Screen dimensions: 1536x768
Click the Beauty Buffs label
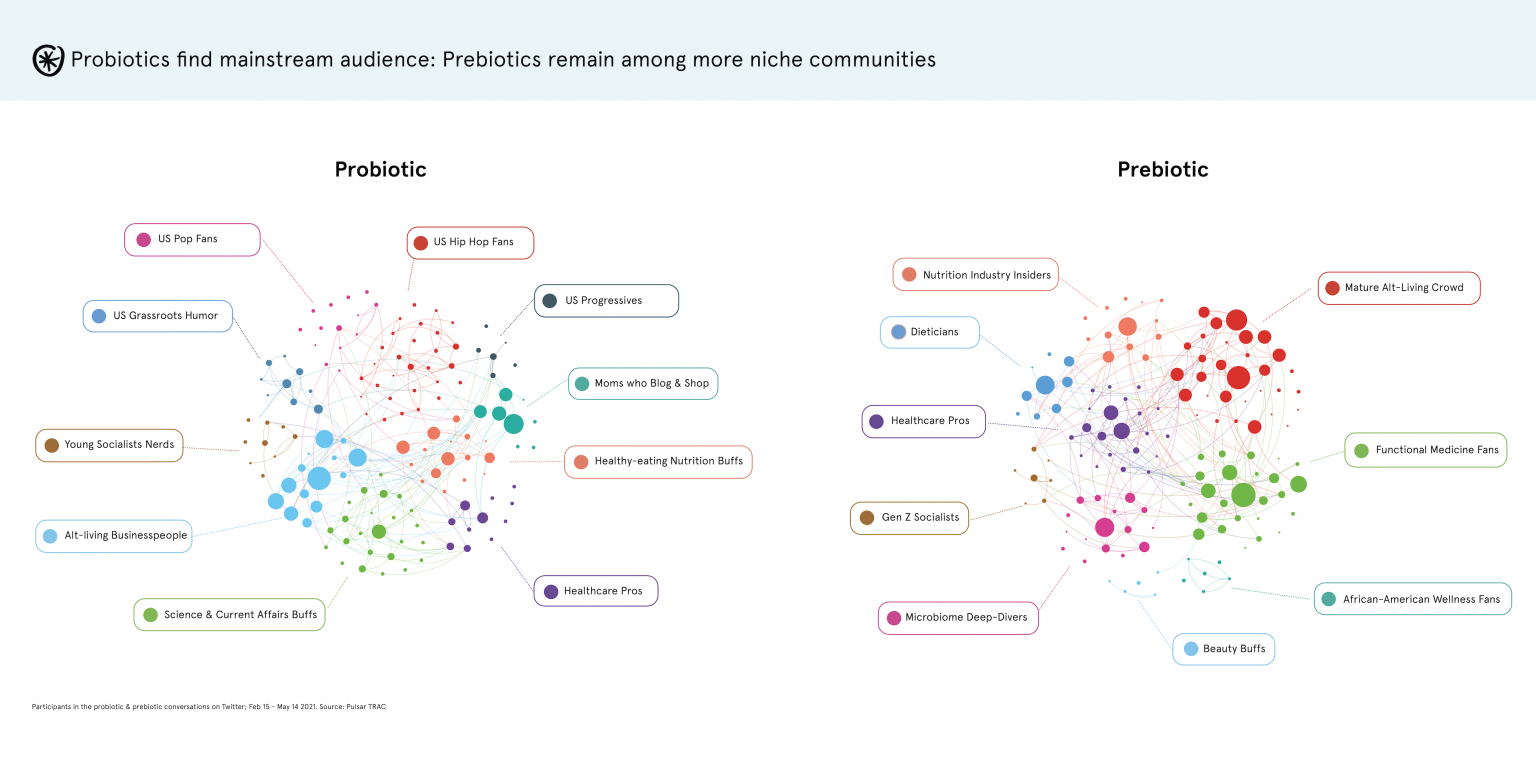click(1234, 649)
